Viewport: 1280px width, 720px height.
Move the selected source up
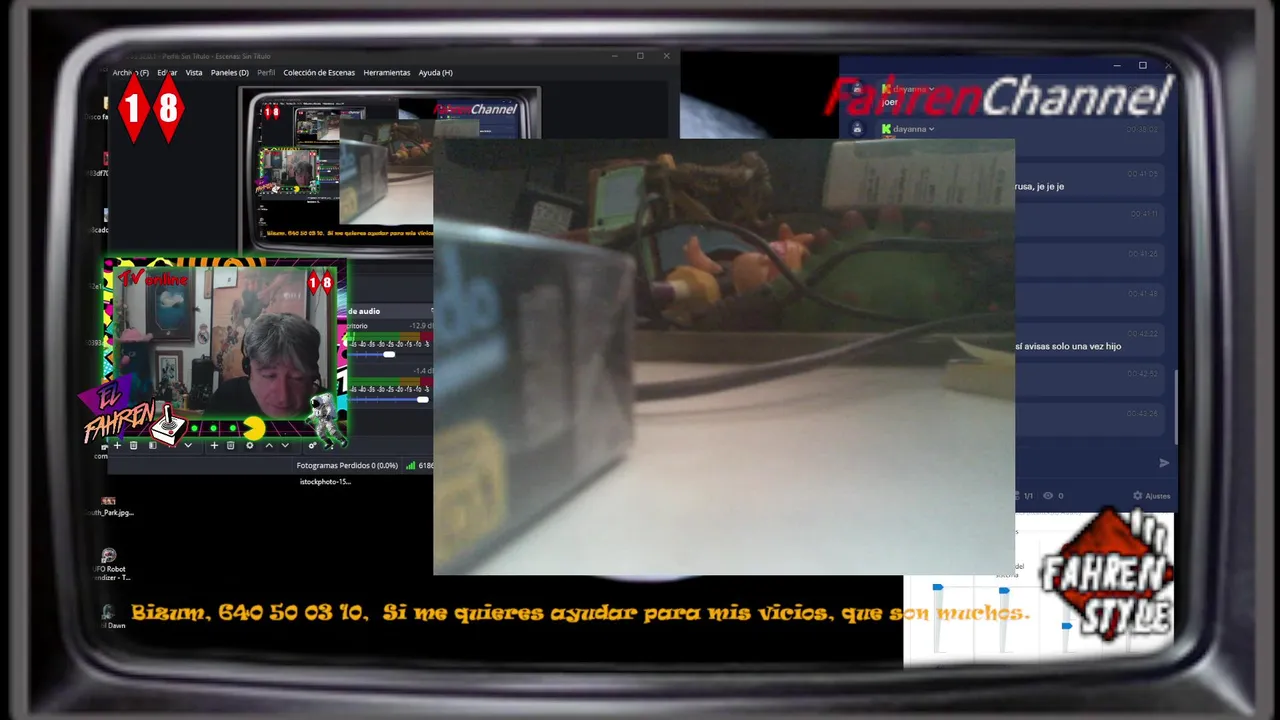pyautogui.click(x=269, y=446)
